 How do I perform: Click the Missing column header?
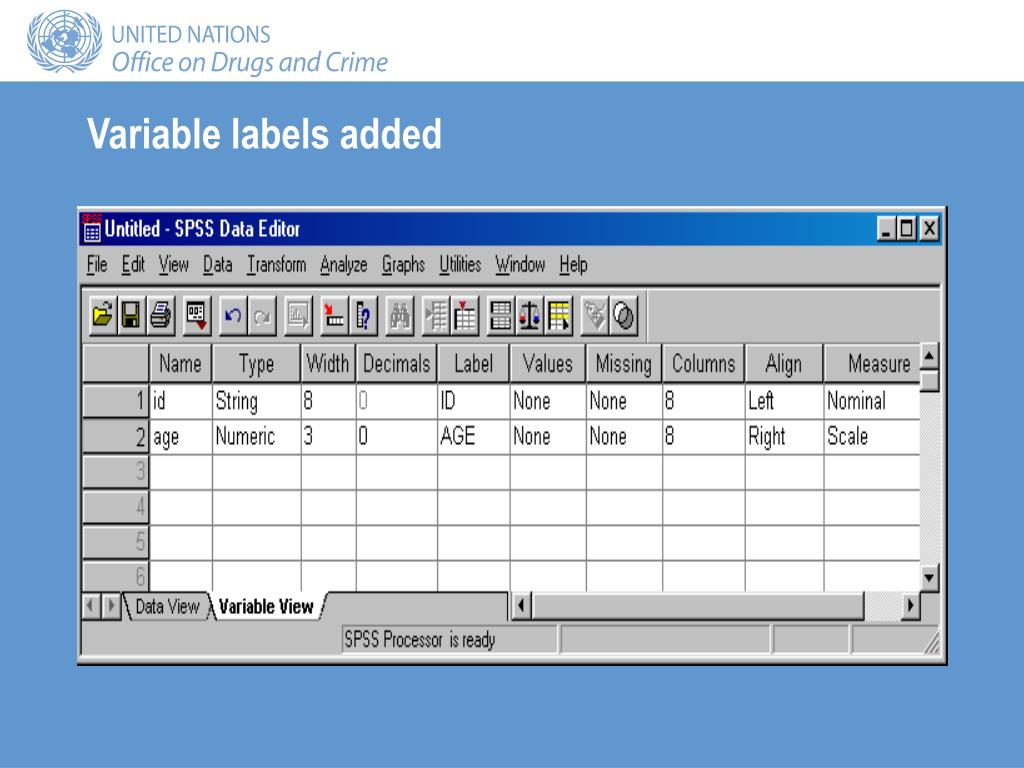(x=624, y=363)
